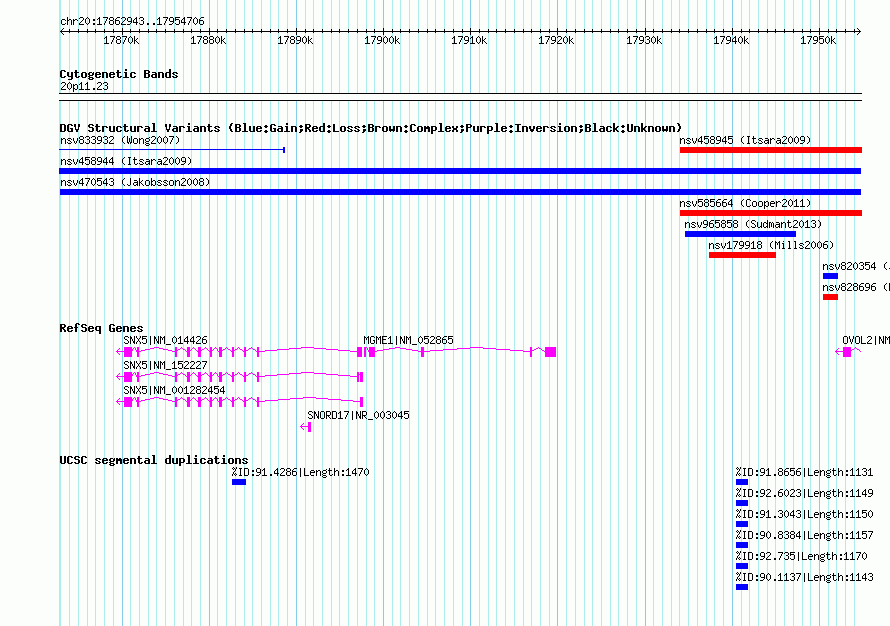The height and width of the screenshot is (626, 890).
Task: Click the %ID:91.8656|Length:1131 label
Action: click(x=804, y=472)
